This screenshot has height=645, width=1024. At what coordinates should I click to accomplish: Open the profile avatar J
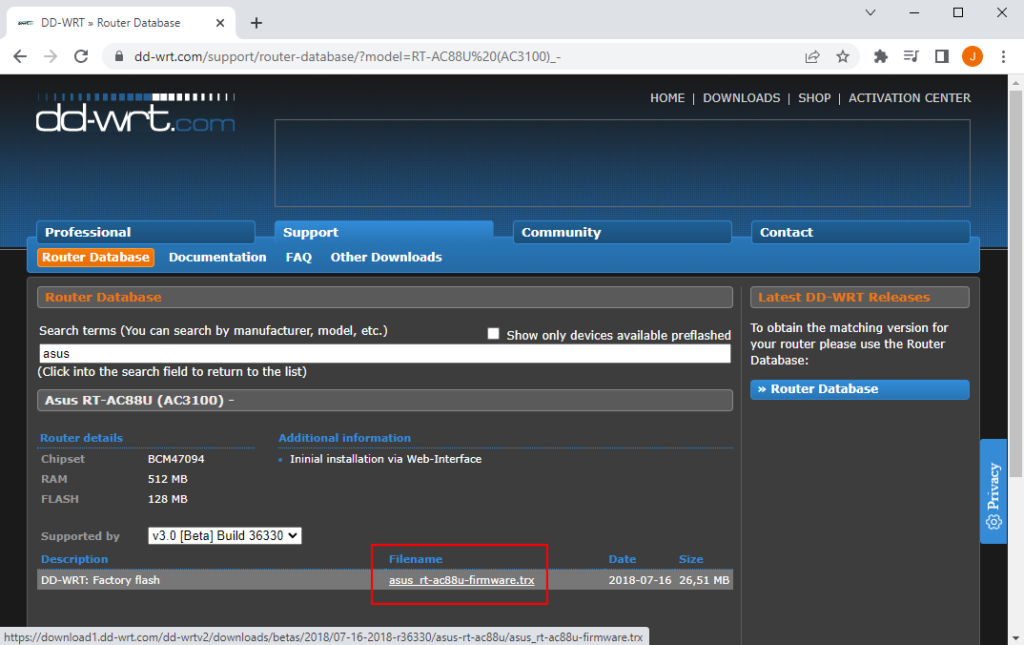pyautogui.click(x=972, y=57)
